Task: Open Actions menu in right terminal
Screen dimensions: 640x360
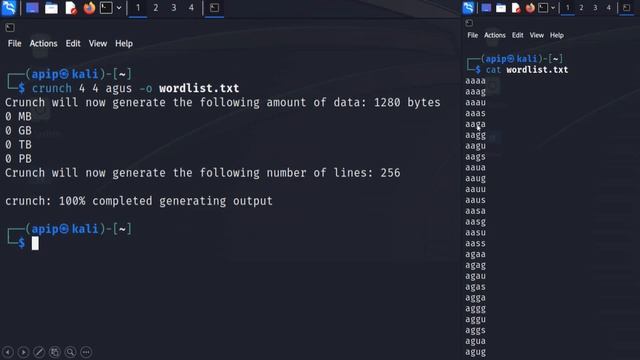Action: (x=495, y=35)
